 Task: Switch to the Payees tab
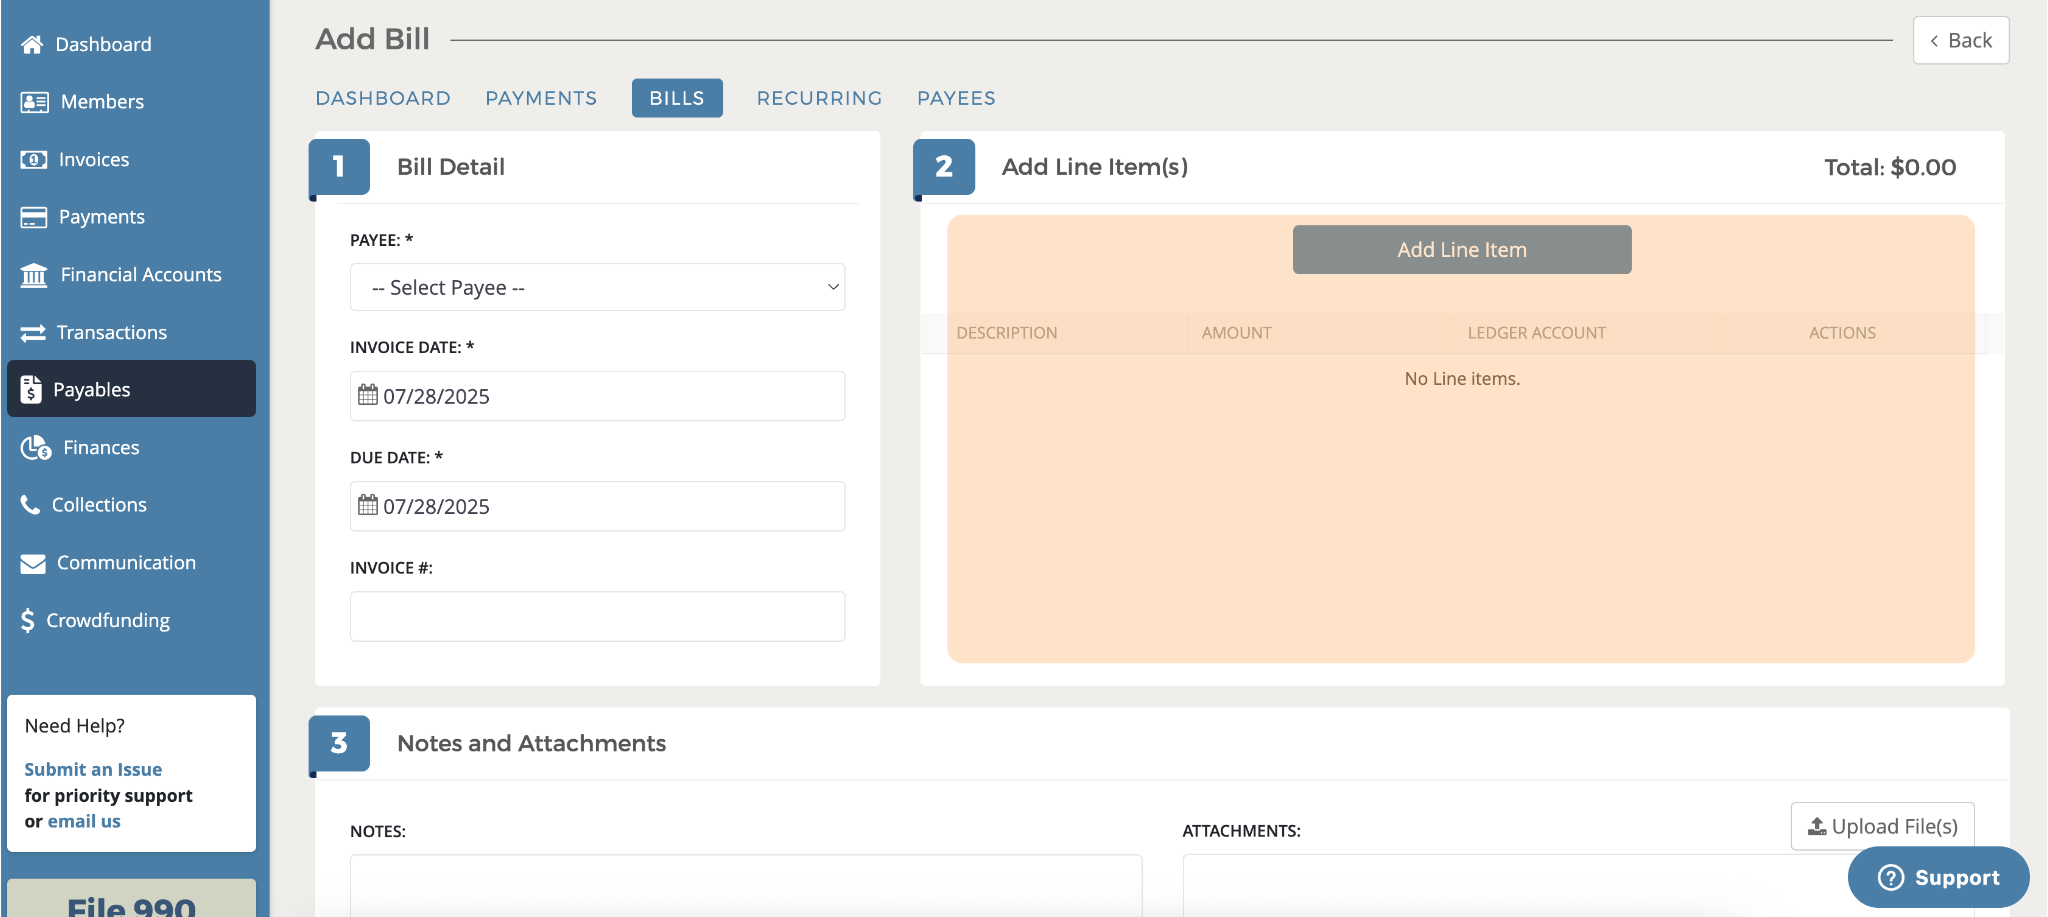956,98
